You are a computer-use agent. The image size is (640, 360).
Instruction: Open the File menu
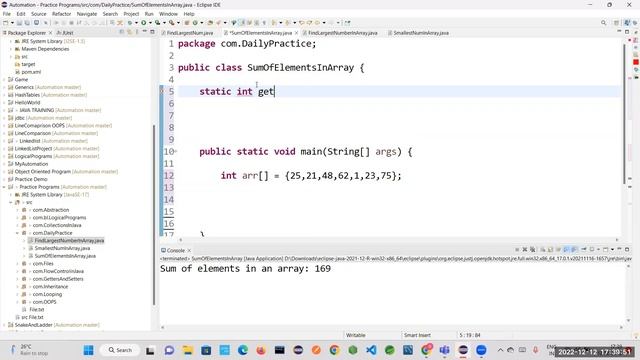pyautogui.click(x=7, y=14)
